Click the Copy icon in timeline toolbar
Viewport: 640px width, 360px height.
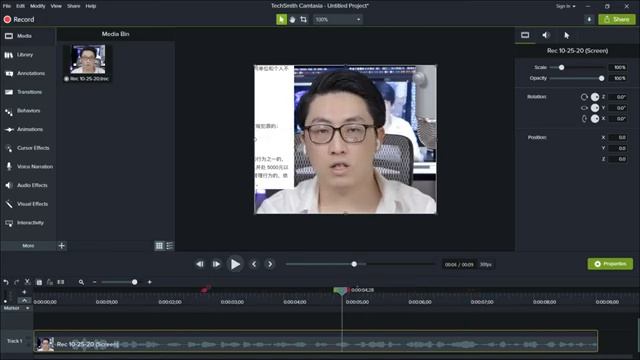click(x=39, y=282)
